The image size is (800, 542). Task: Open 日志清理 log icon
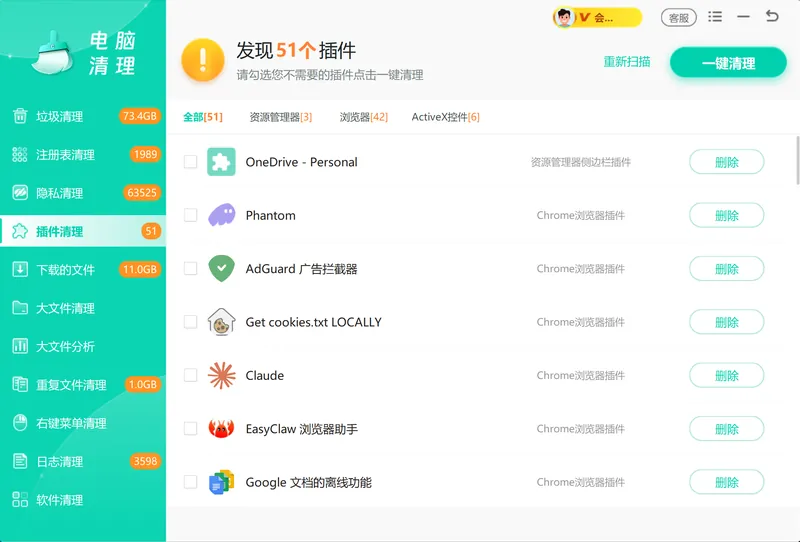pos(20,461)
